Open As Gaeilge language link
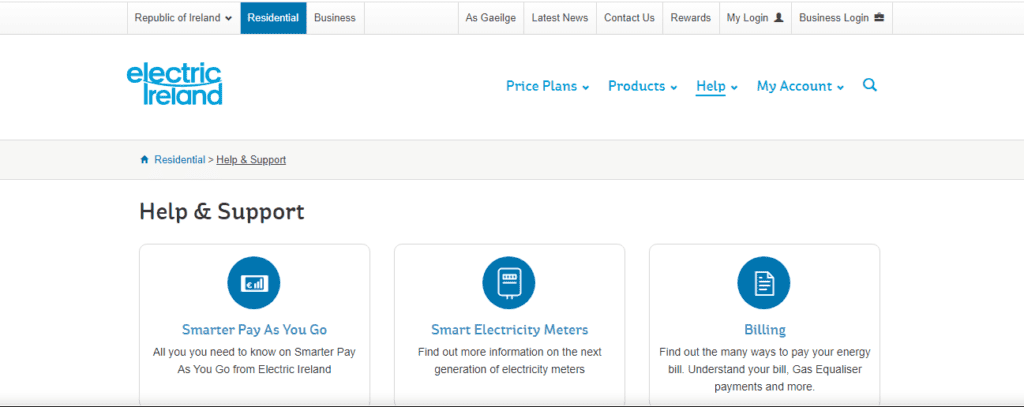Viewport: 1024px width, 407px height. pos(490,18)
